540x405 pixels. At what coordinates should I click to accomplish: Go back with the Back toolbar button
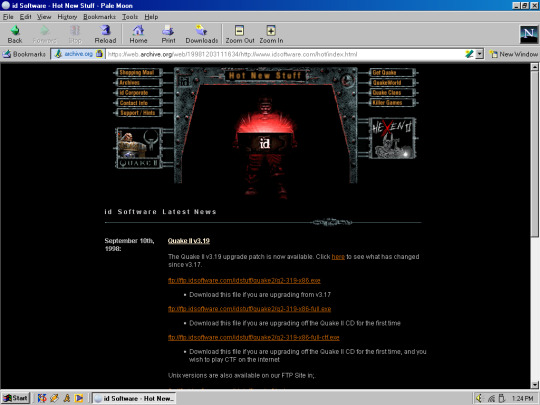tap(15, 34)
